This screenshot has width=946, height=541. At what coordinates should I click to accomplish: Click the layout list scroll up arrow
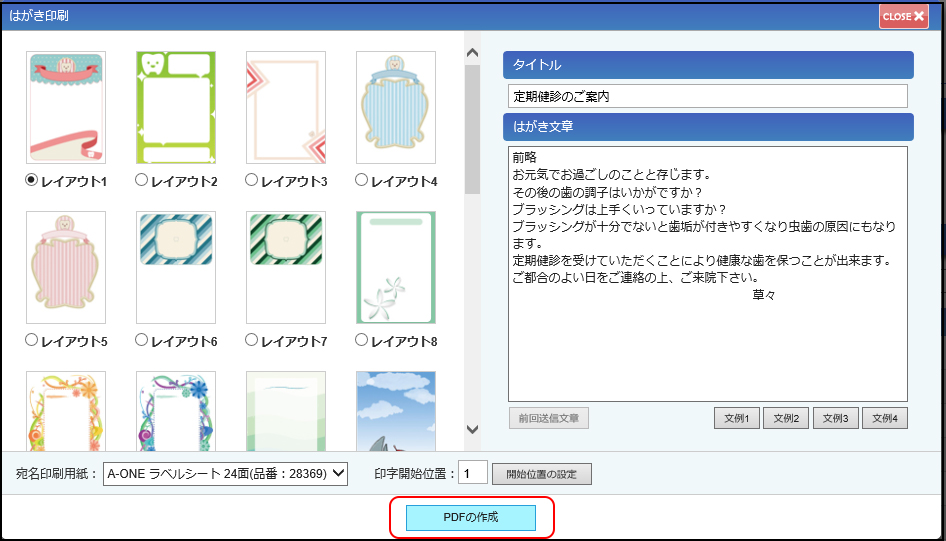click(x=472, y=53)
